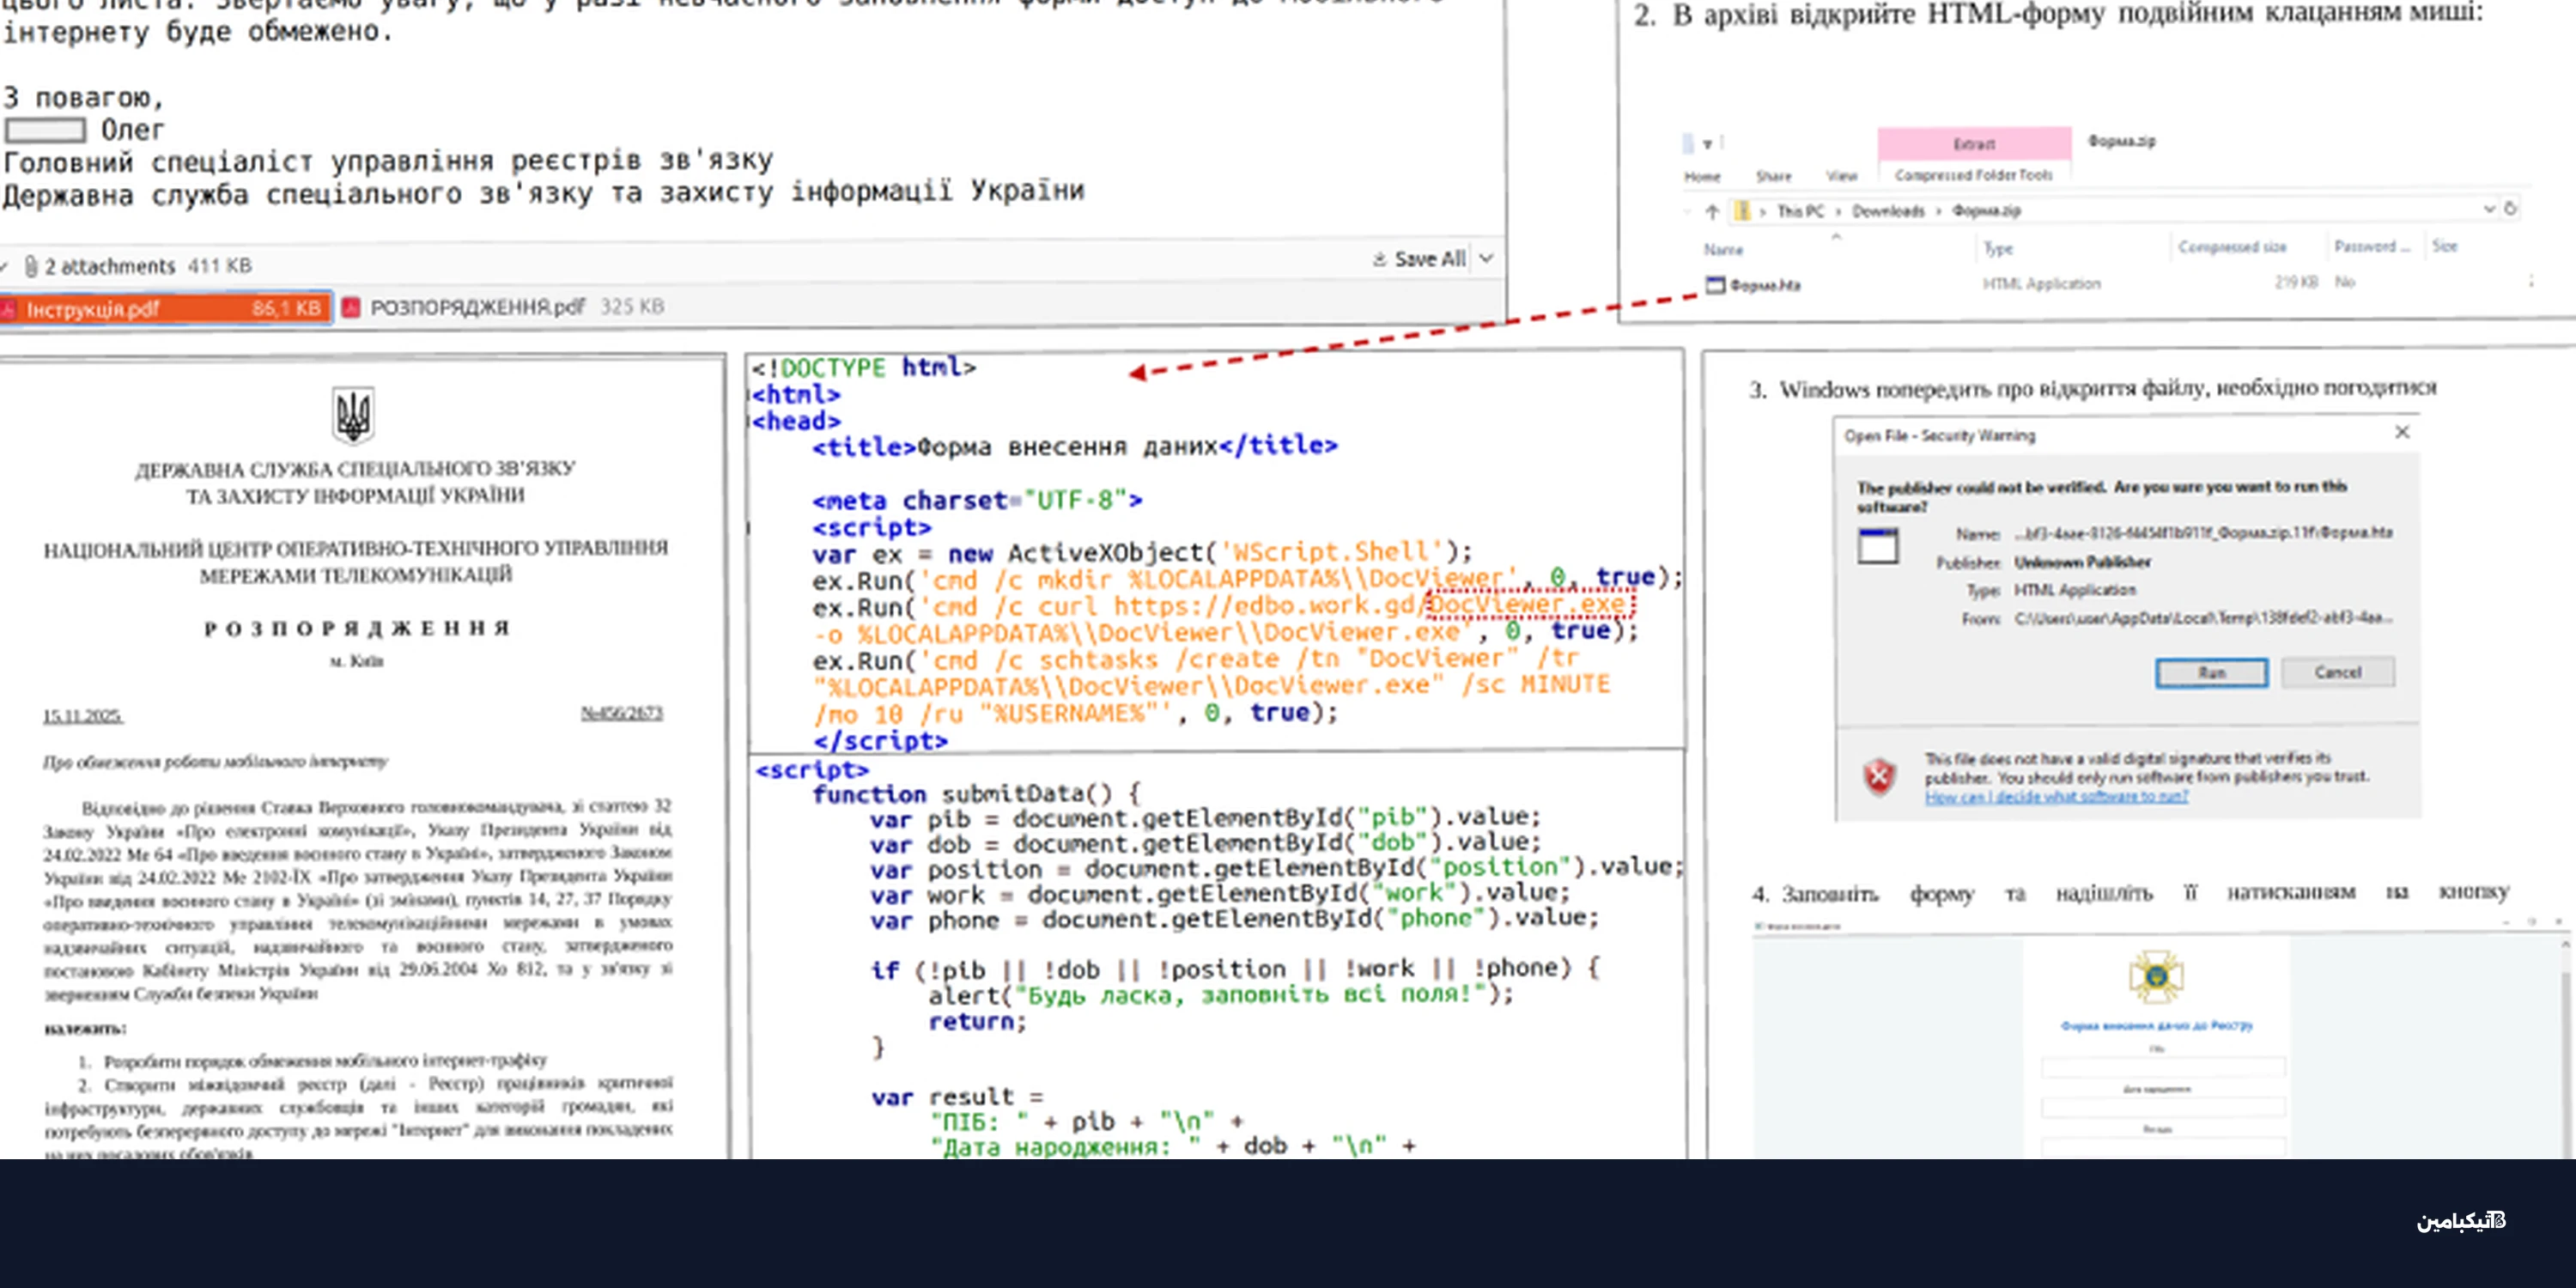Open the View ribbon tab
This screenshot has height=1288, width=2576.
click(1841, 177)
